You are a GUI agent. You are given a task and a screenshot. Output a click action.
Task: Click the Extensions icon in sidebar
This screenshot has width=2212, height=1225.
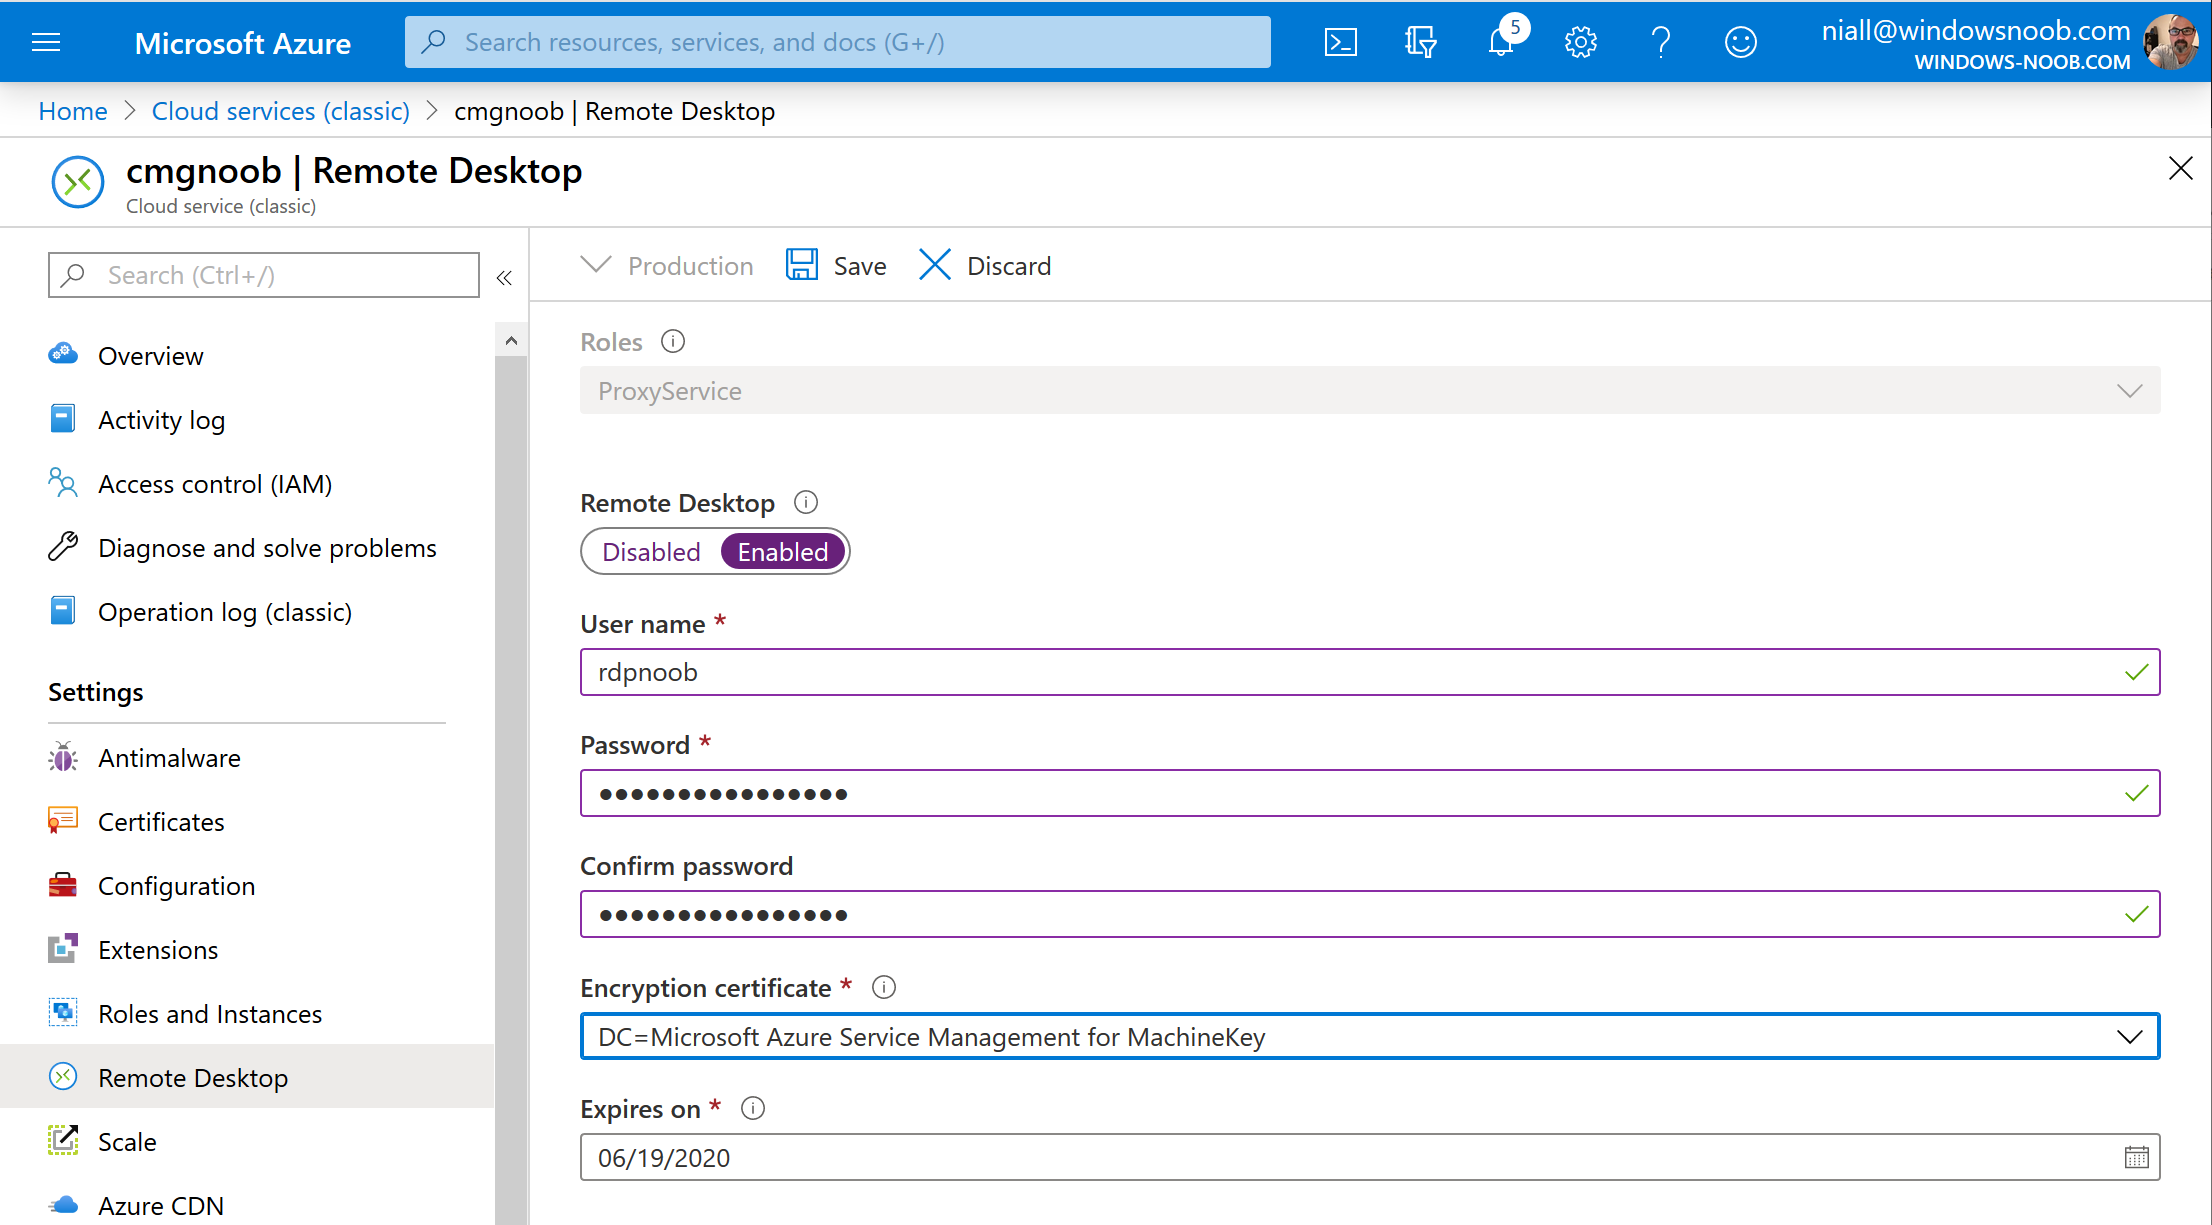click(x=63, y=949)
